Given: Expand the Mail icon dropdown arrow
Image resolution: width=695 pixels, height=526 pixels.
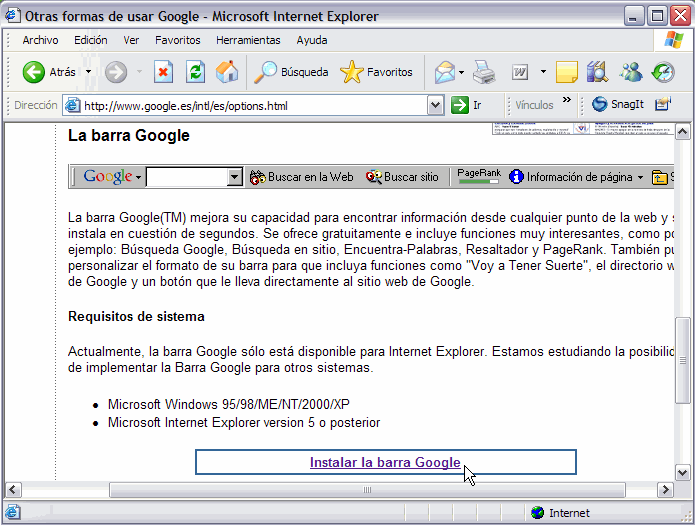Looking at the screenshot, I should coord(461,72).
